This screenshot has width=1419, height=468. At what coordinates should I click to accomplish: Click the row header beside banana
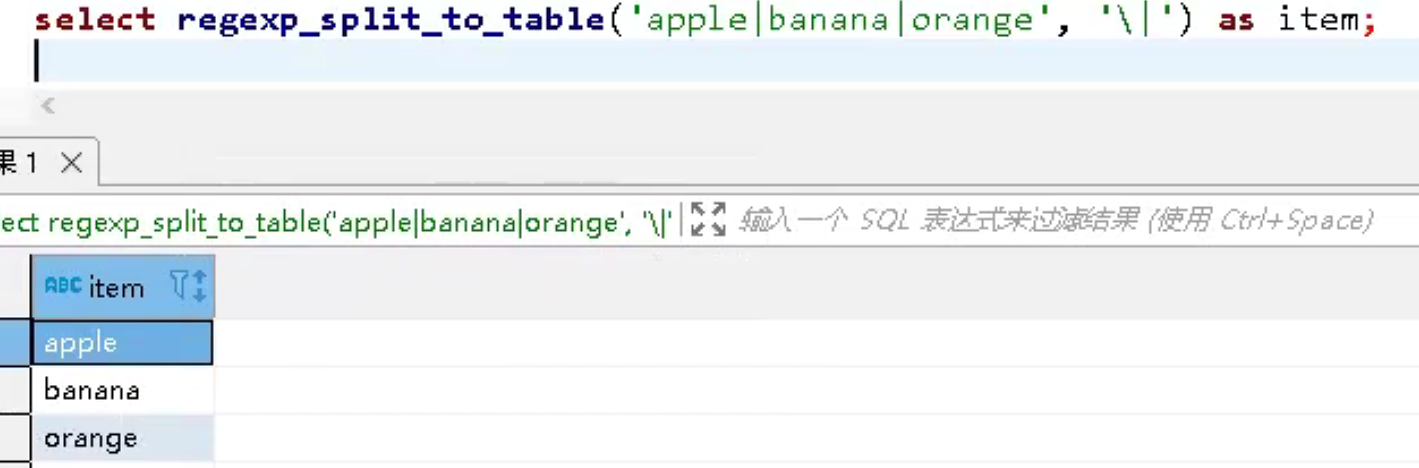pyautogui.click(x=15, y=390)
